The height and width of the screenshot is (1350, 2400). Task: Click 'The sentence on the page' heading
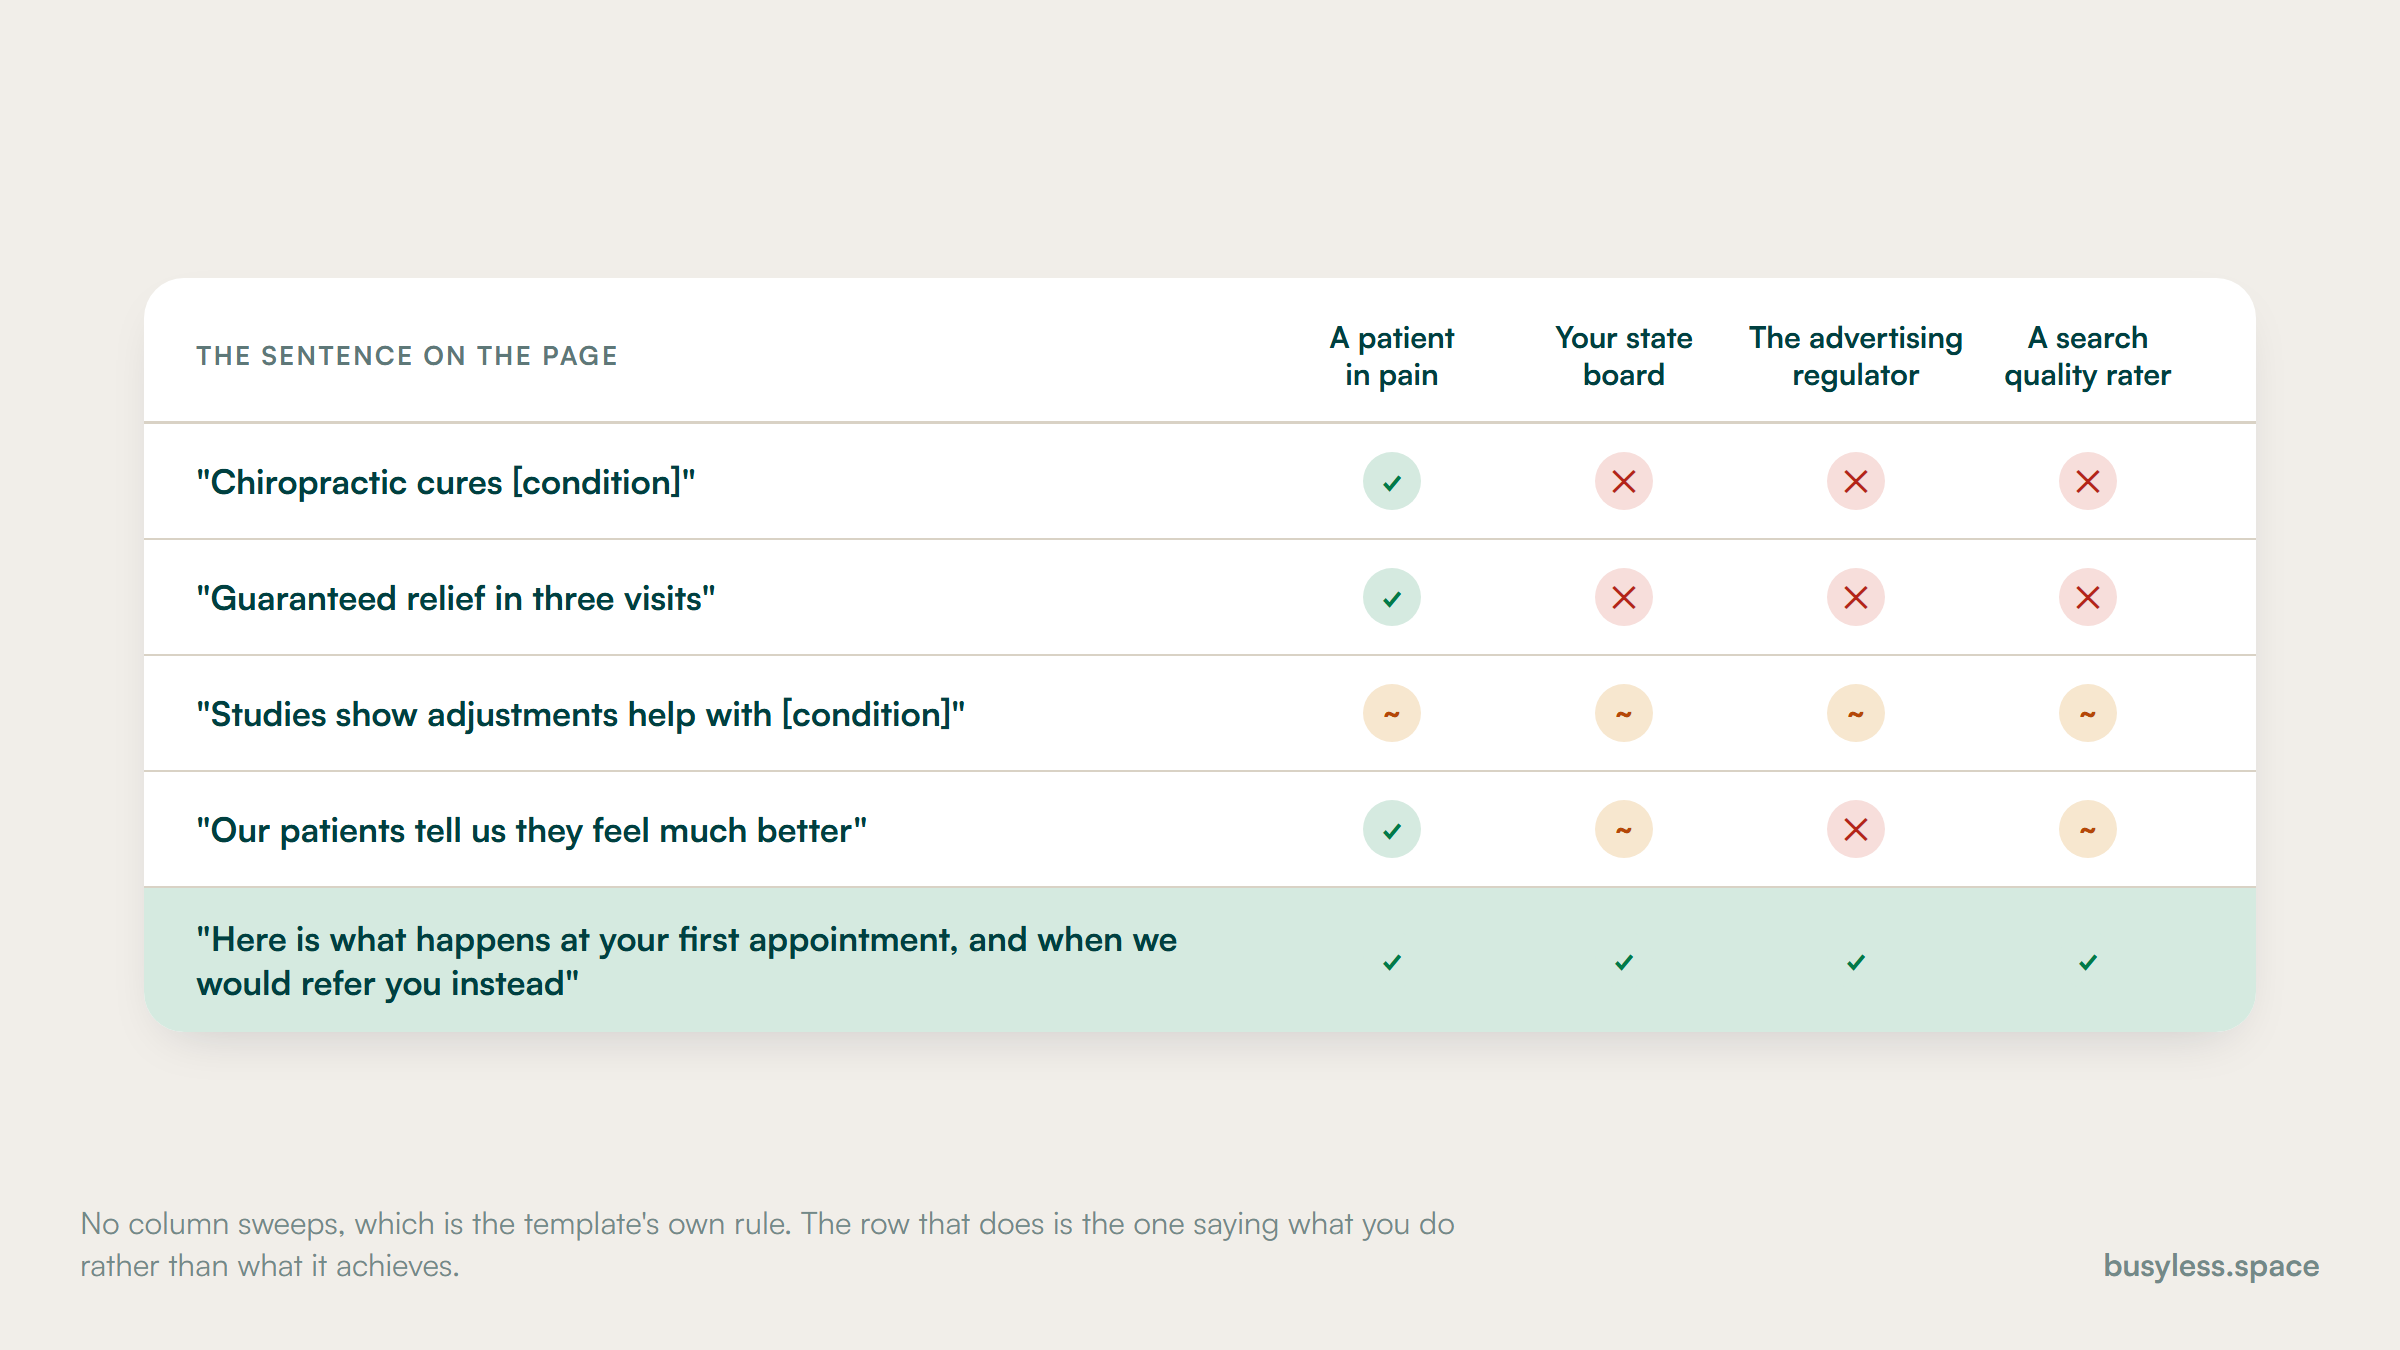click(x=407, y=356)
